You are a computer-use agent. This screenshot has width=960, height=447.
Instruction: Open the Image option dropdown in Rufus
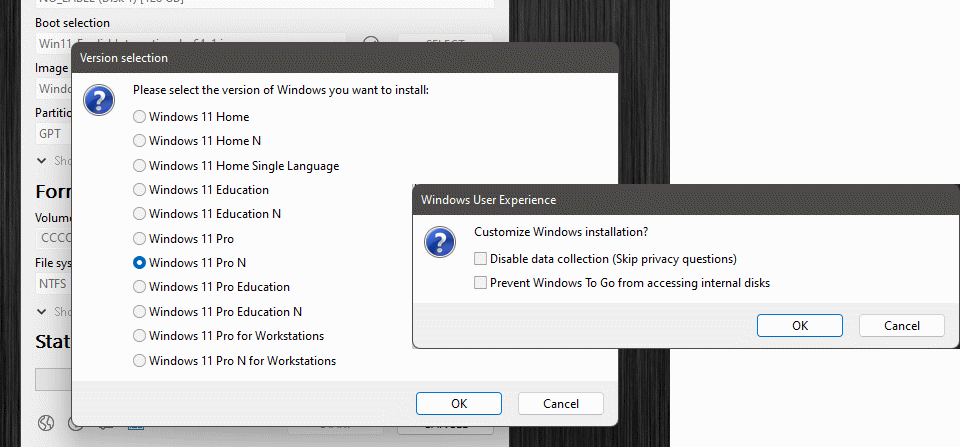pos(54,89)
